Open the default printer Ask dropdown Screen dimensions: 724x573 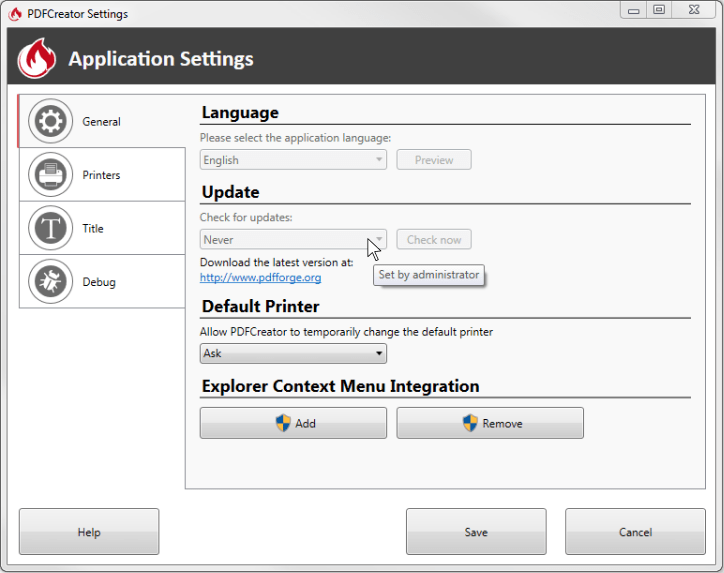click(293, 353)
